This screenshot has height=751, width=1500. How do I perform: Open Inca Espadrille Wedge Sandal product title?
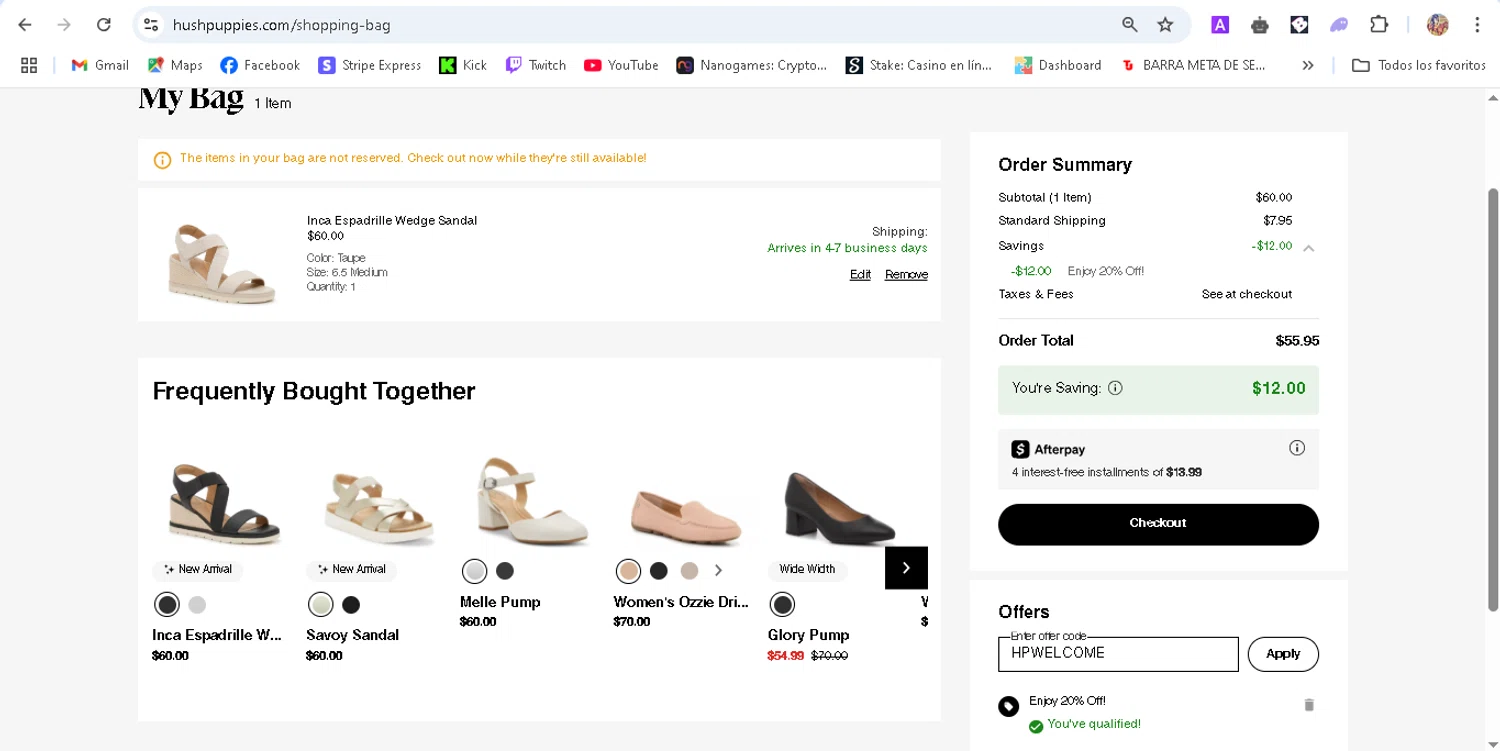pyautogui.click(x=392, y=220)
